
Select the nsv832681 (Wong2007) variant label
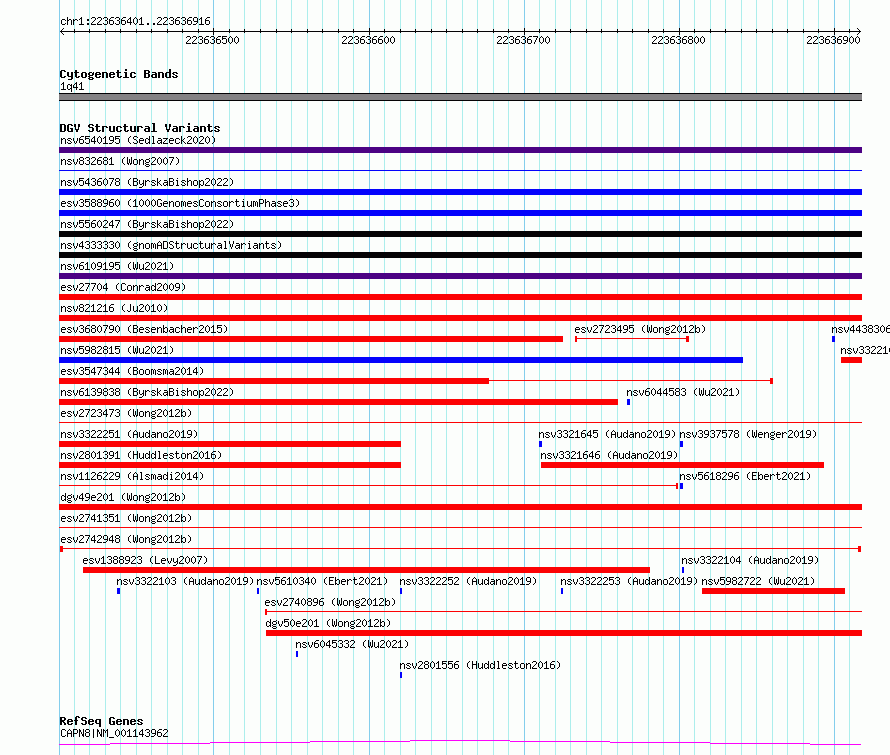pyautogui.click(x=120, y=161)
